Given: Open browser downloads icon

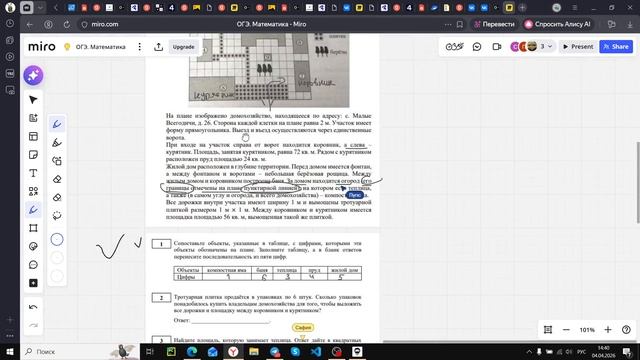Looking at the screenshot, I should pyautogui.click(x=630, y=24).
